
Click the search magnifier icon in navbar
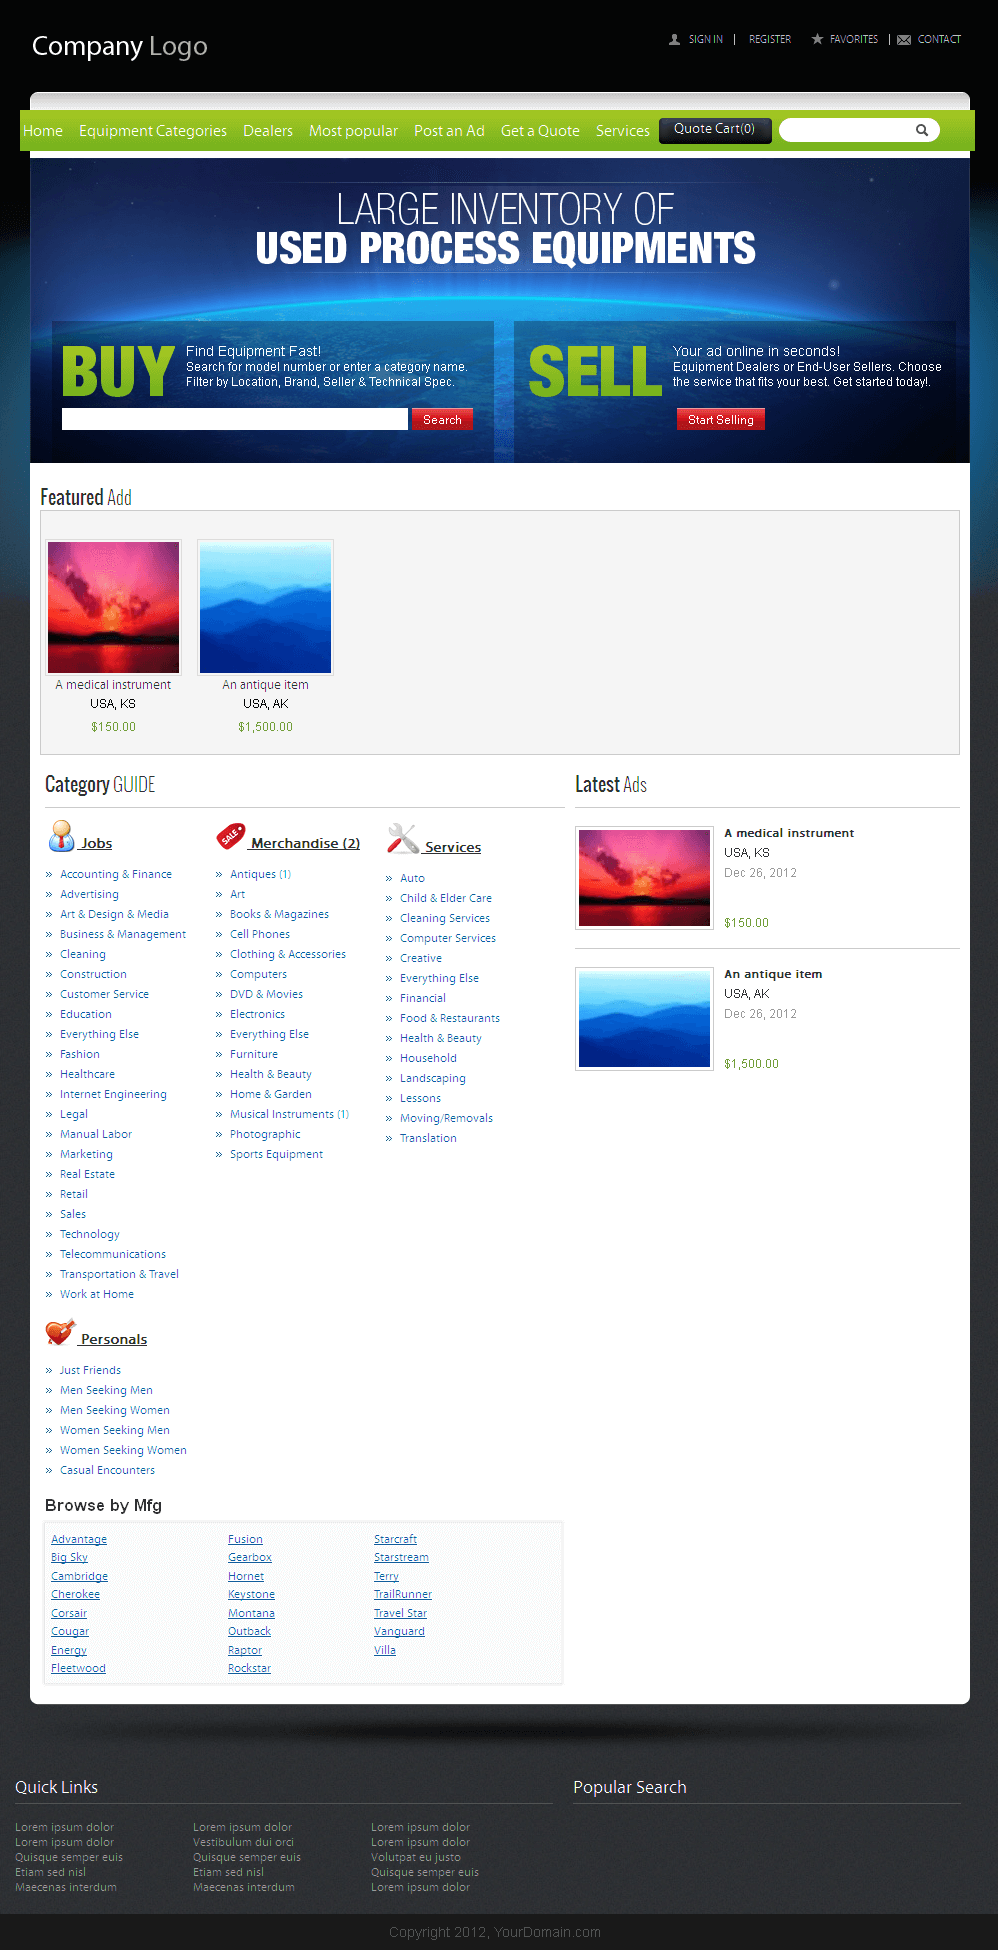(x=922, y=130)
